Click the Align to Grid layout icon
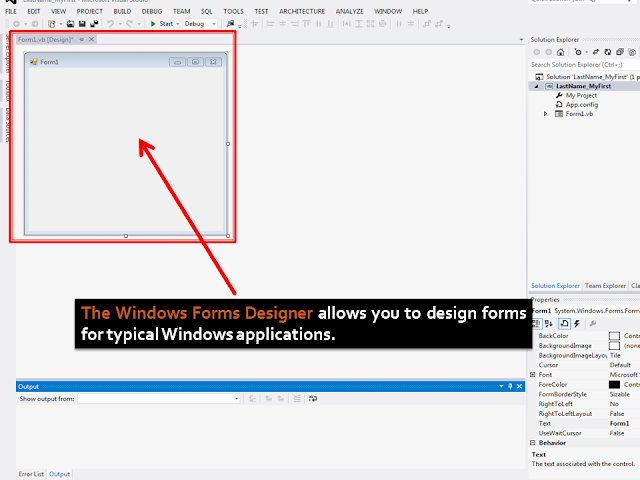 [254, 24]
